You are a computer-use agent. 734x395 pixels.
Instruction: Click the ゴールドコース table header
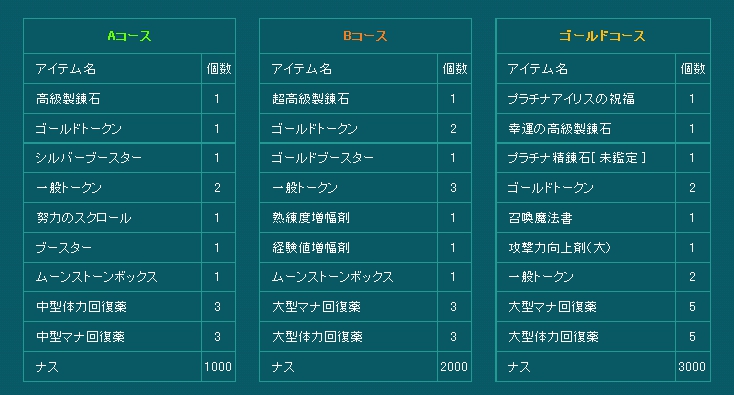click(x=602, y=36)
